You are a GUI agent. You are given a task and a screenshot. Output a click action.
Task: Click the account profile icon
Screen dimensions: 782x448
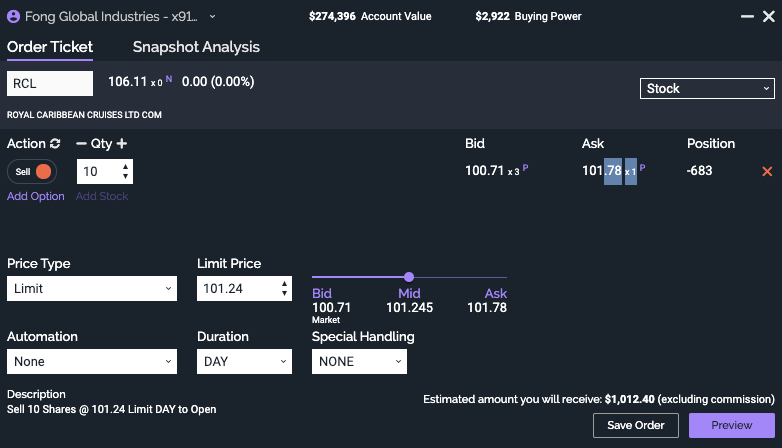[13, 16]
